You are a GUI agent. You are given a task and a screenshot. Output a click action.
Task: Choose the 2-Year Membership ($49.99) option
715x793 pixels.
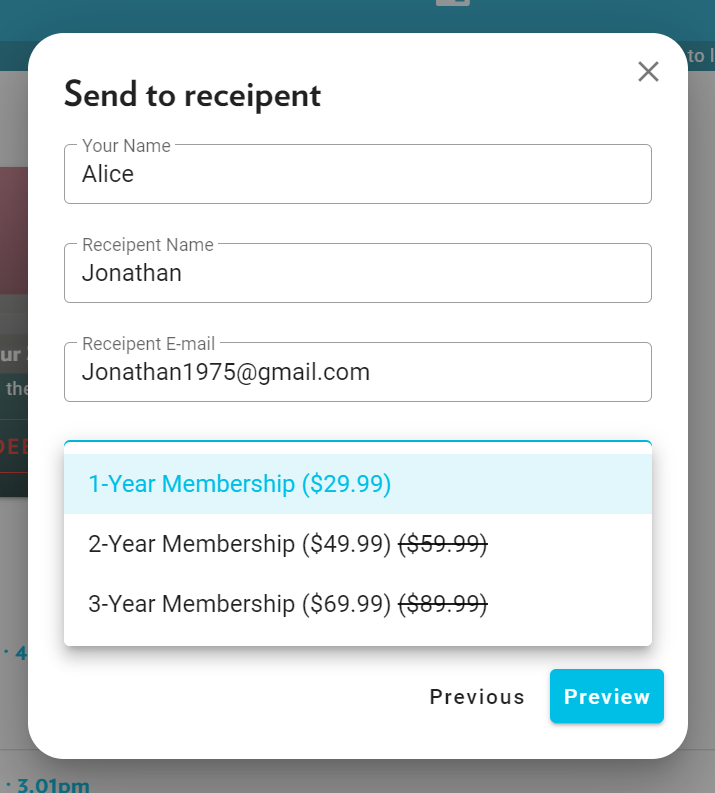tap(358, 544)
